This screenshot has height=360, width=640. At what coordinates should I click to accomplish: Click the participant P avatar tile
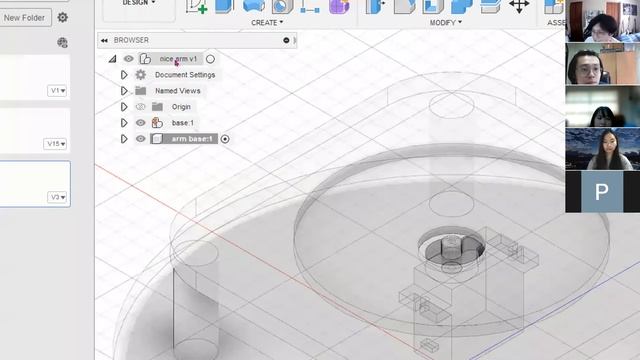pos(602,191)
